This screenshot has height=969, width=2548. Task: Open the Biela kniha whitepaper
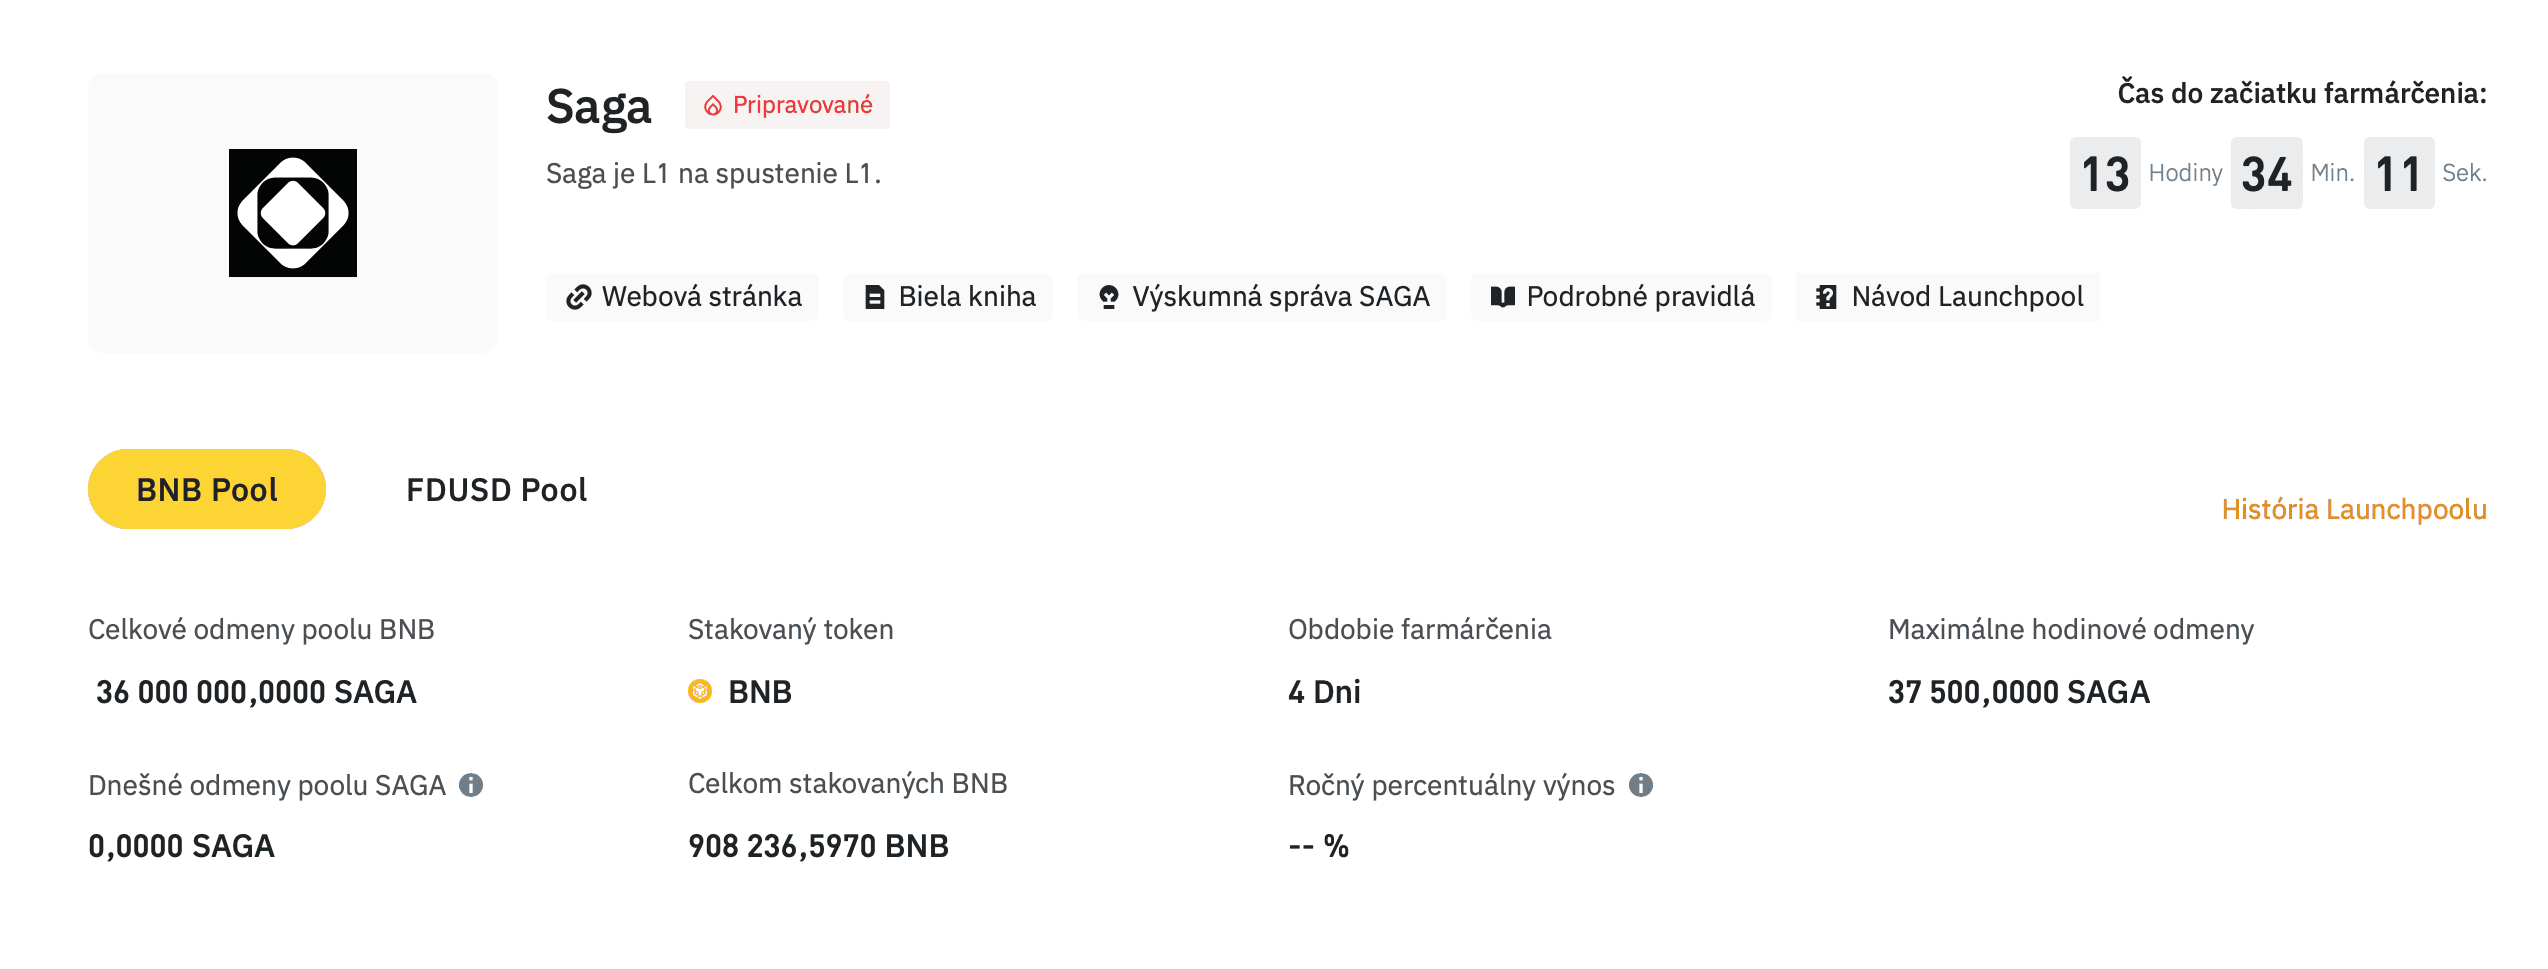[966, 297]
